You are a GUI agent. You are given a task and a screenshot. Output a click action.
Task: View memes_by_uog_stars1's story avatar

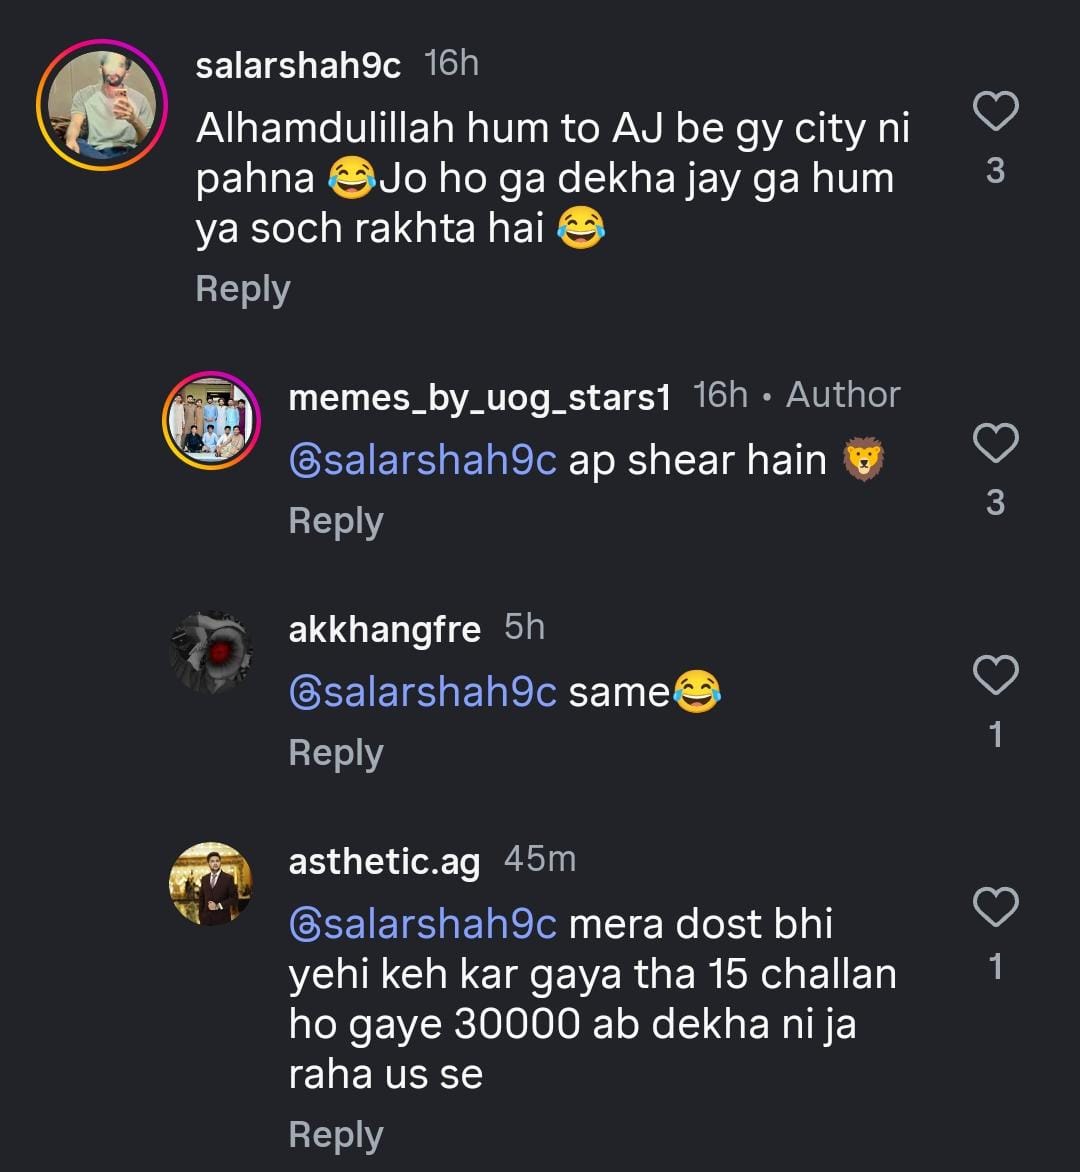click(212, 421)
